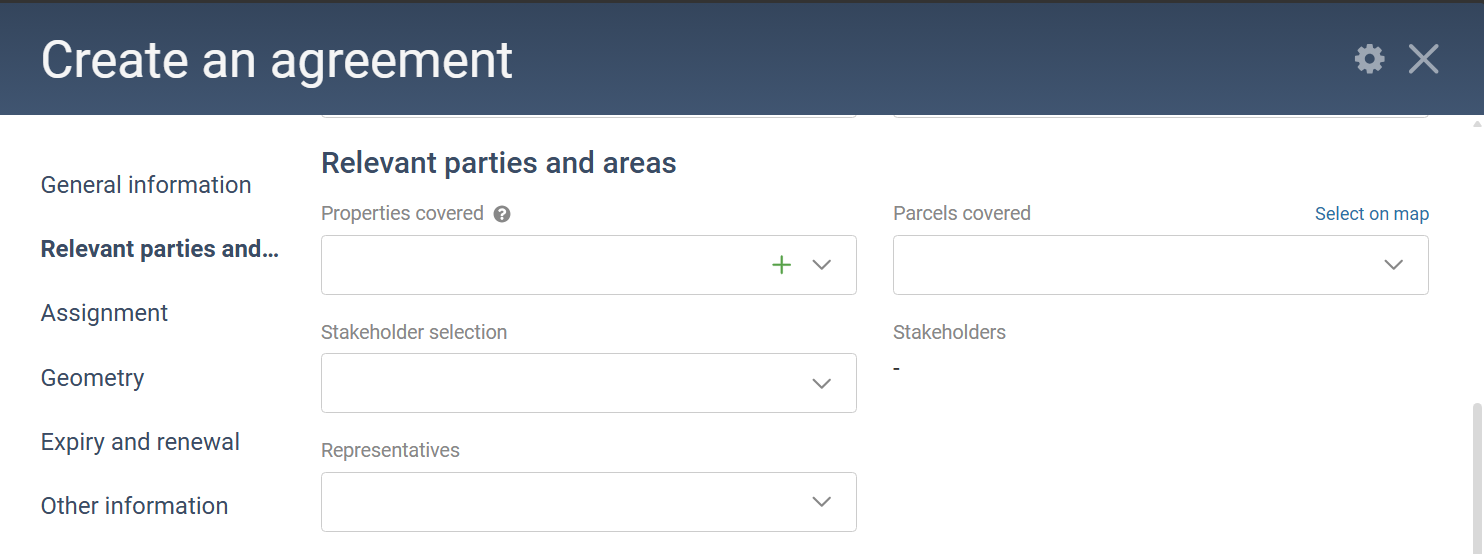Viewport: 1484px width, 554px height.
Task: Click inside the Parcels covered field
Action: click(1160, 265)
